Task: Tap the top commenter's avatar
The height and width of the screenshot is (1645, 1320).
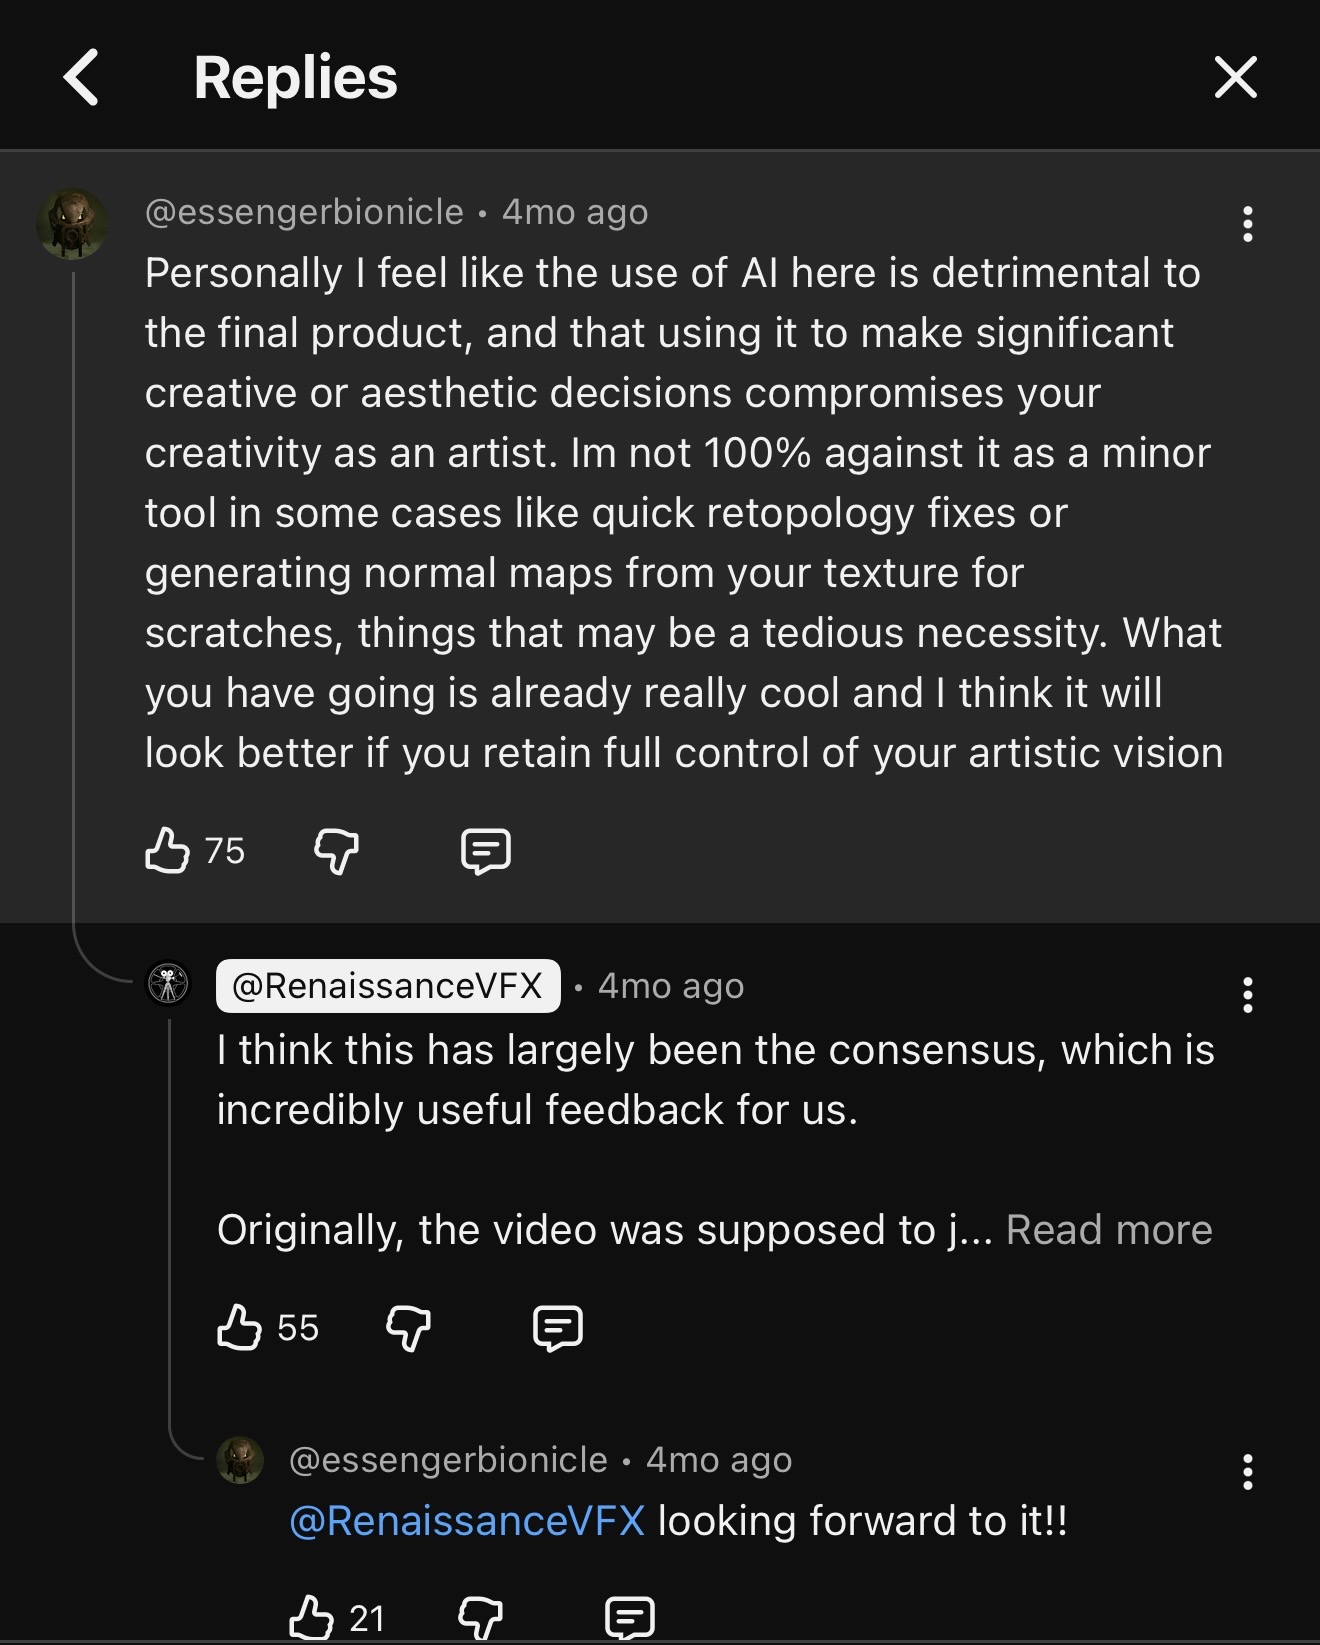Action: (72, 223)
